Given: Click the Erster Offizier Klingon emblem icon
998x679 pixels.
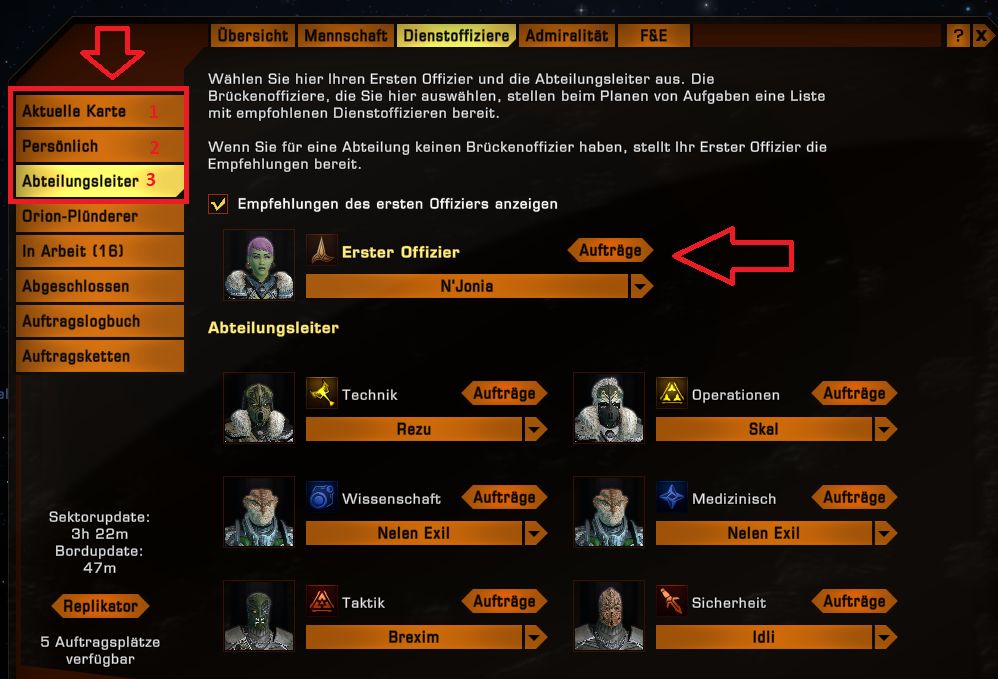Looking at the screenshot, I should (321, 250).
